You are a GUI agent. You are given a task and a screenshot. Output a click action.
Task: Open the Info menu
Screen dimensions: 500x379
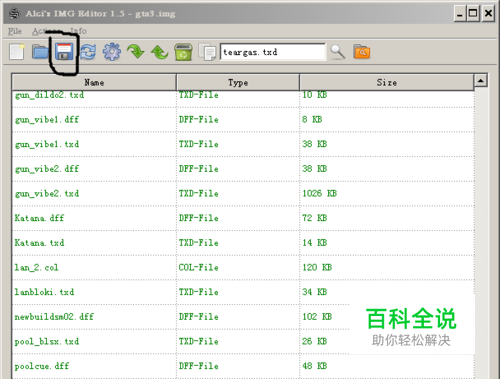79,31
